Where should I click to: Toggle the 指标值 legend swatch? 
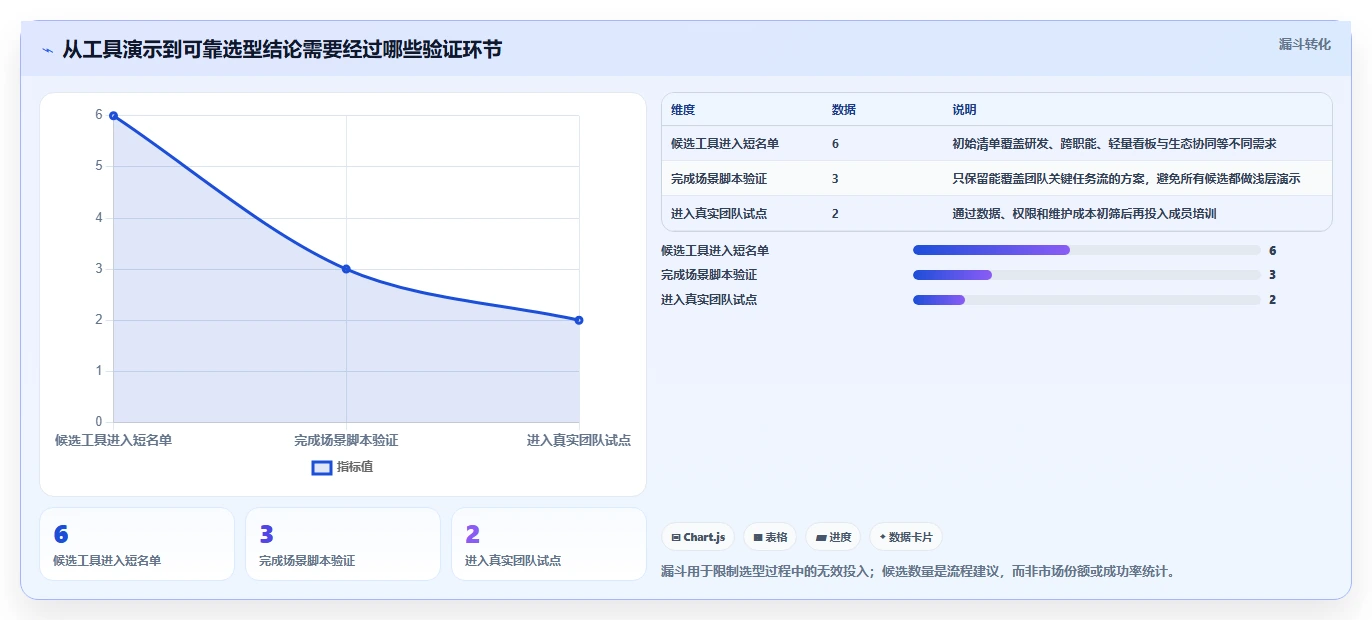click(321, 467)
